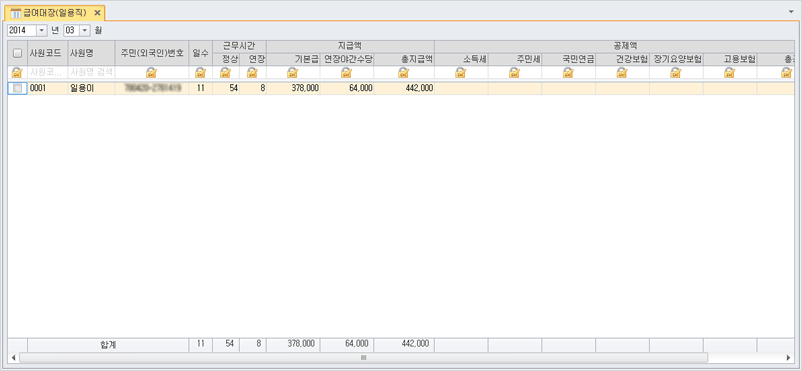Click filter icon under 고용보험
Image resolution: width=802 pixels, height=371 pixels.
729,72
